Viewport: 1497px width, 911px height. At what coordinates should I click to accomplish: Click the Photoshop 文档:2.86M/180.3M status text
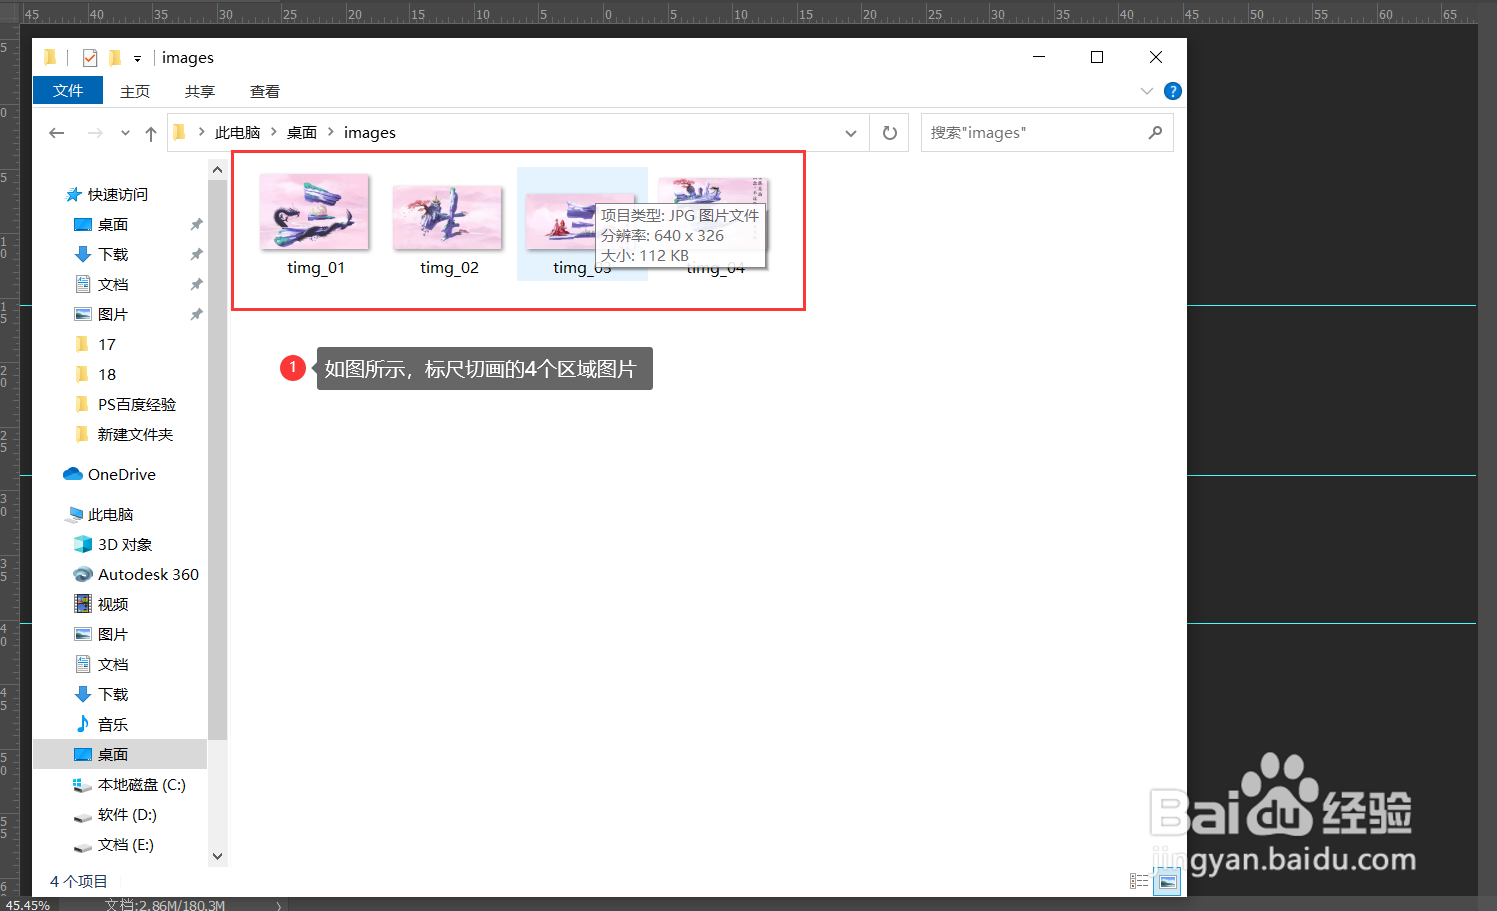pyautogui.click(x=165, y=905)
